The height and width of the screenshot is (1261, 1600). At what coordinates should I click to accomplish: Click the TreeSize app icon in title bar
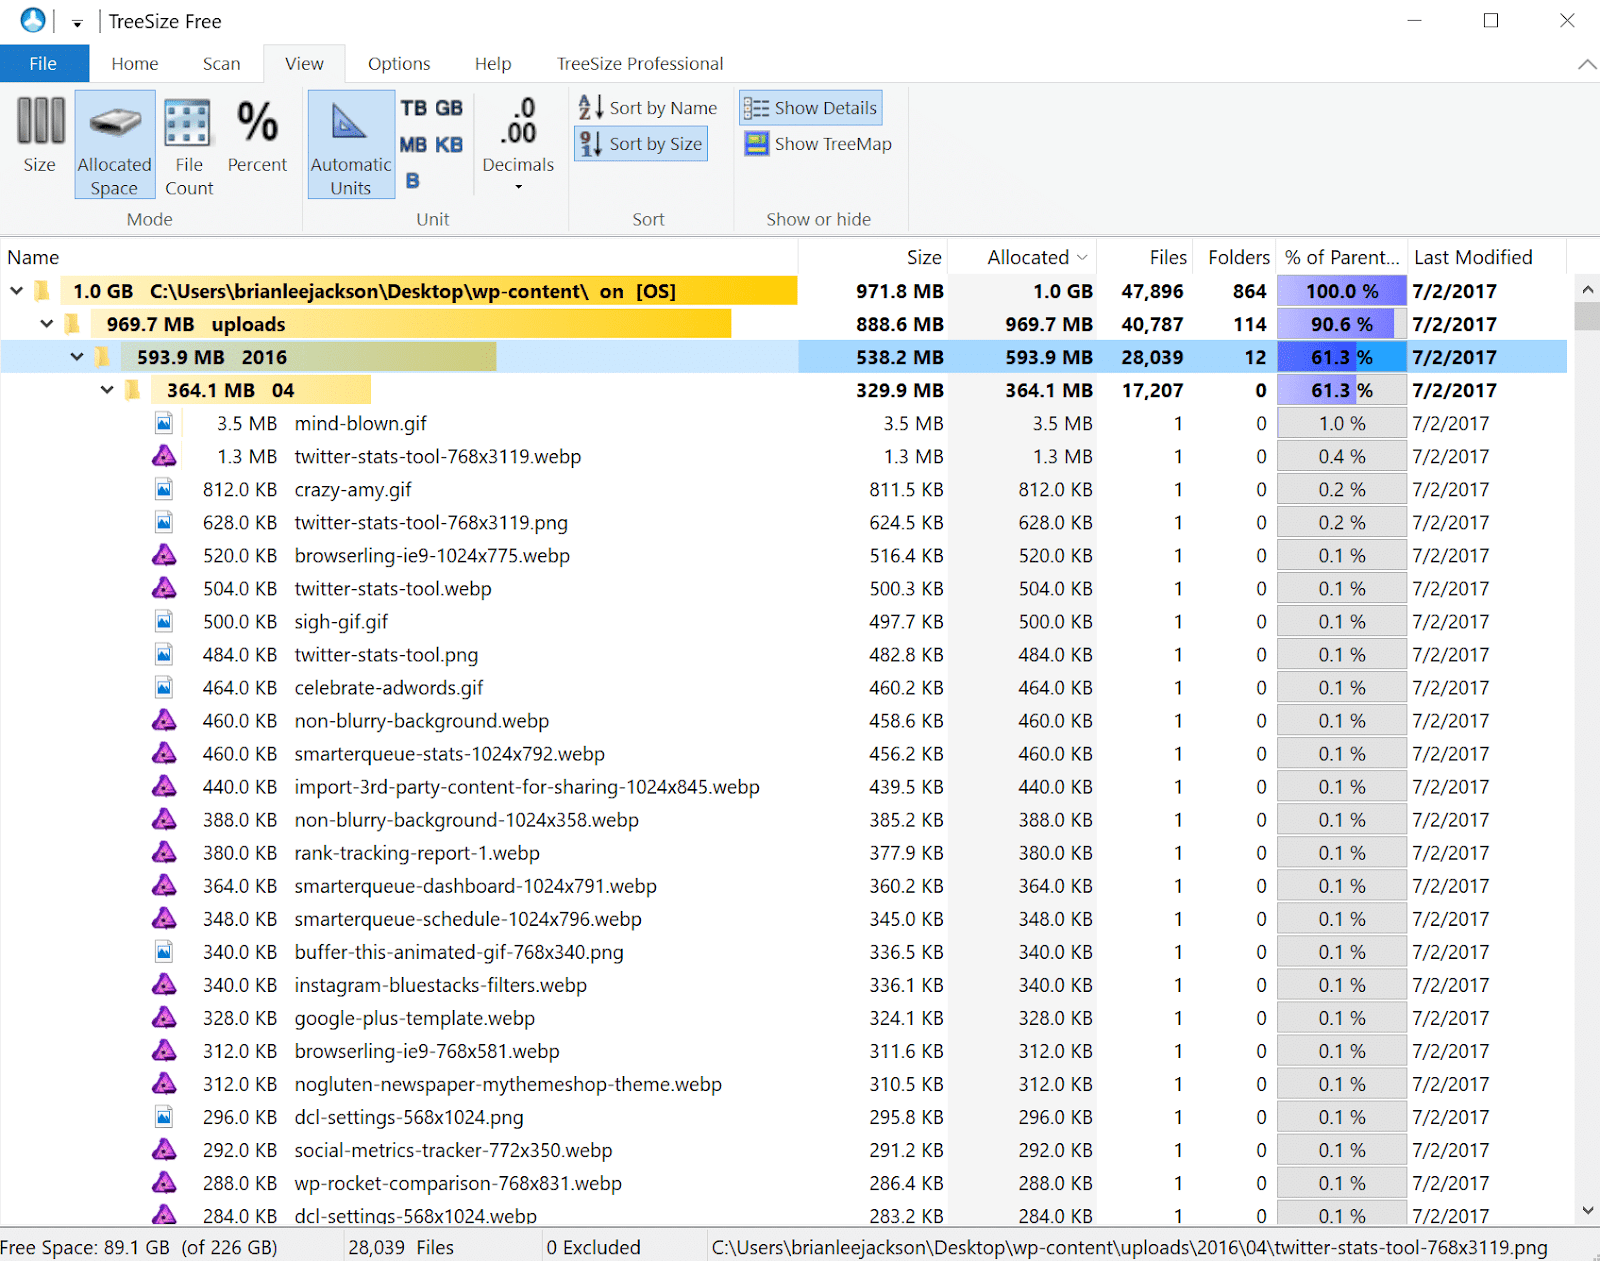33,21
